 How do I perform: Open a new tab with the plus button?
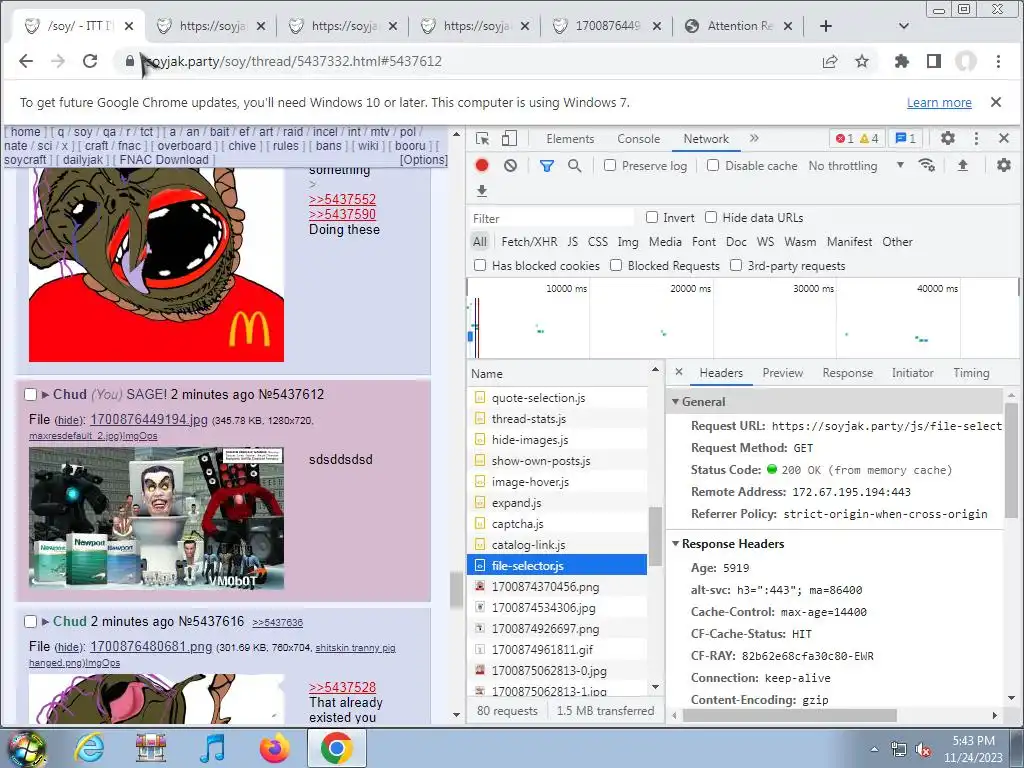pyautogui.click(x=825, y=26)
